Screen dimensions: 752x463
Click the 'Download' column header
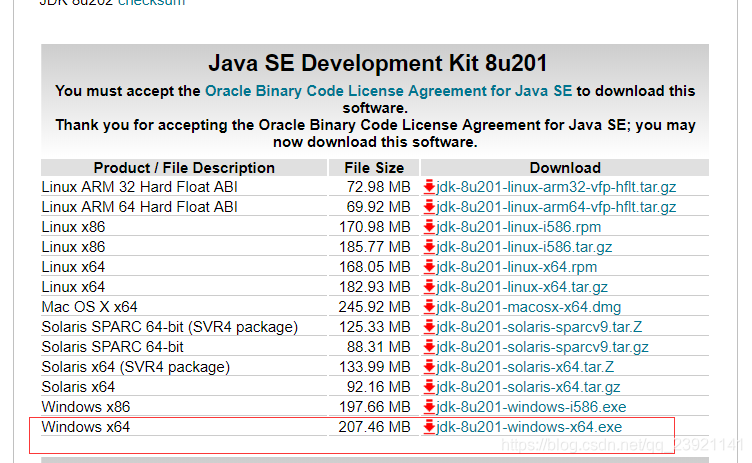565,167
